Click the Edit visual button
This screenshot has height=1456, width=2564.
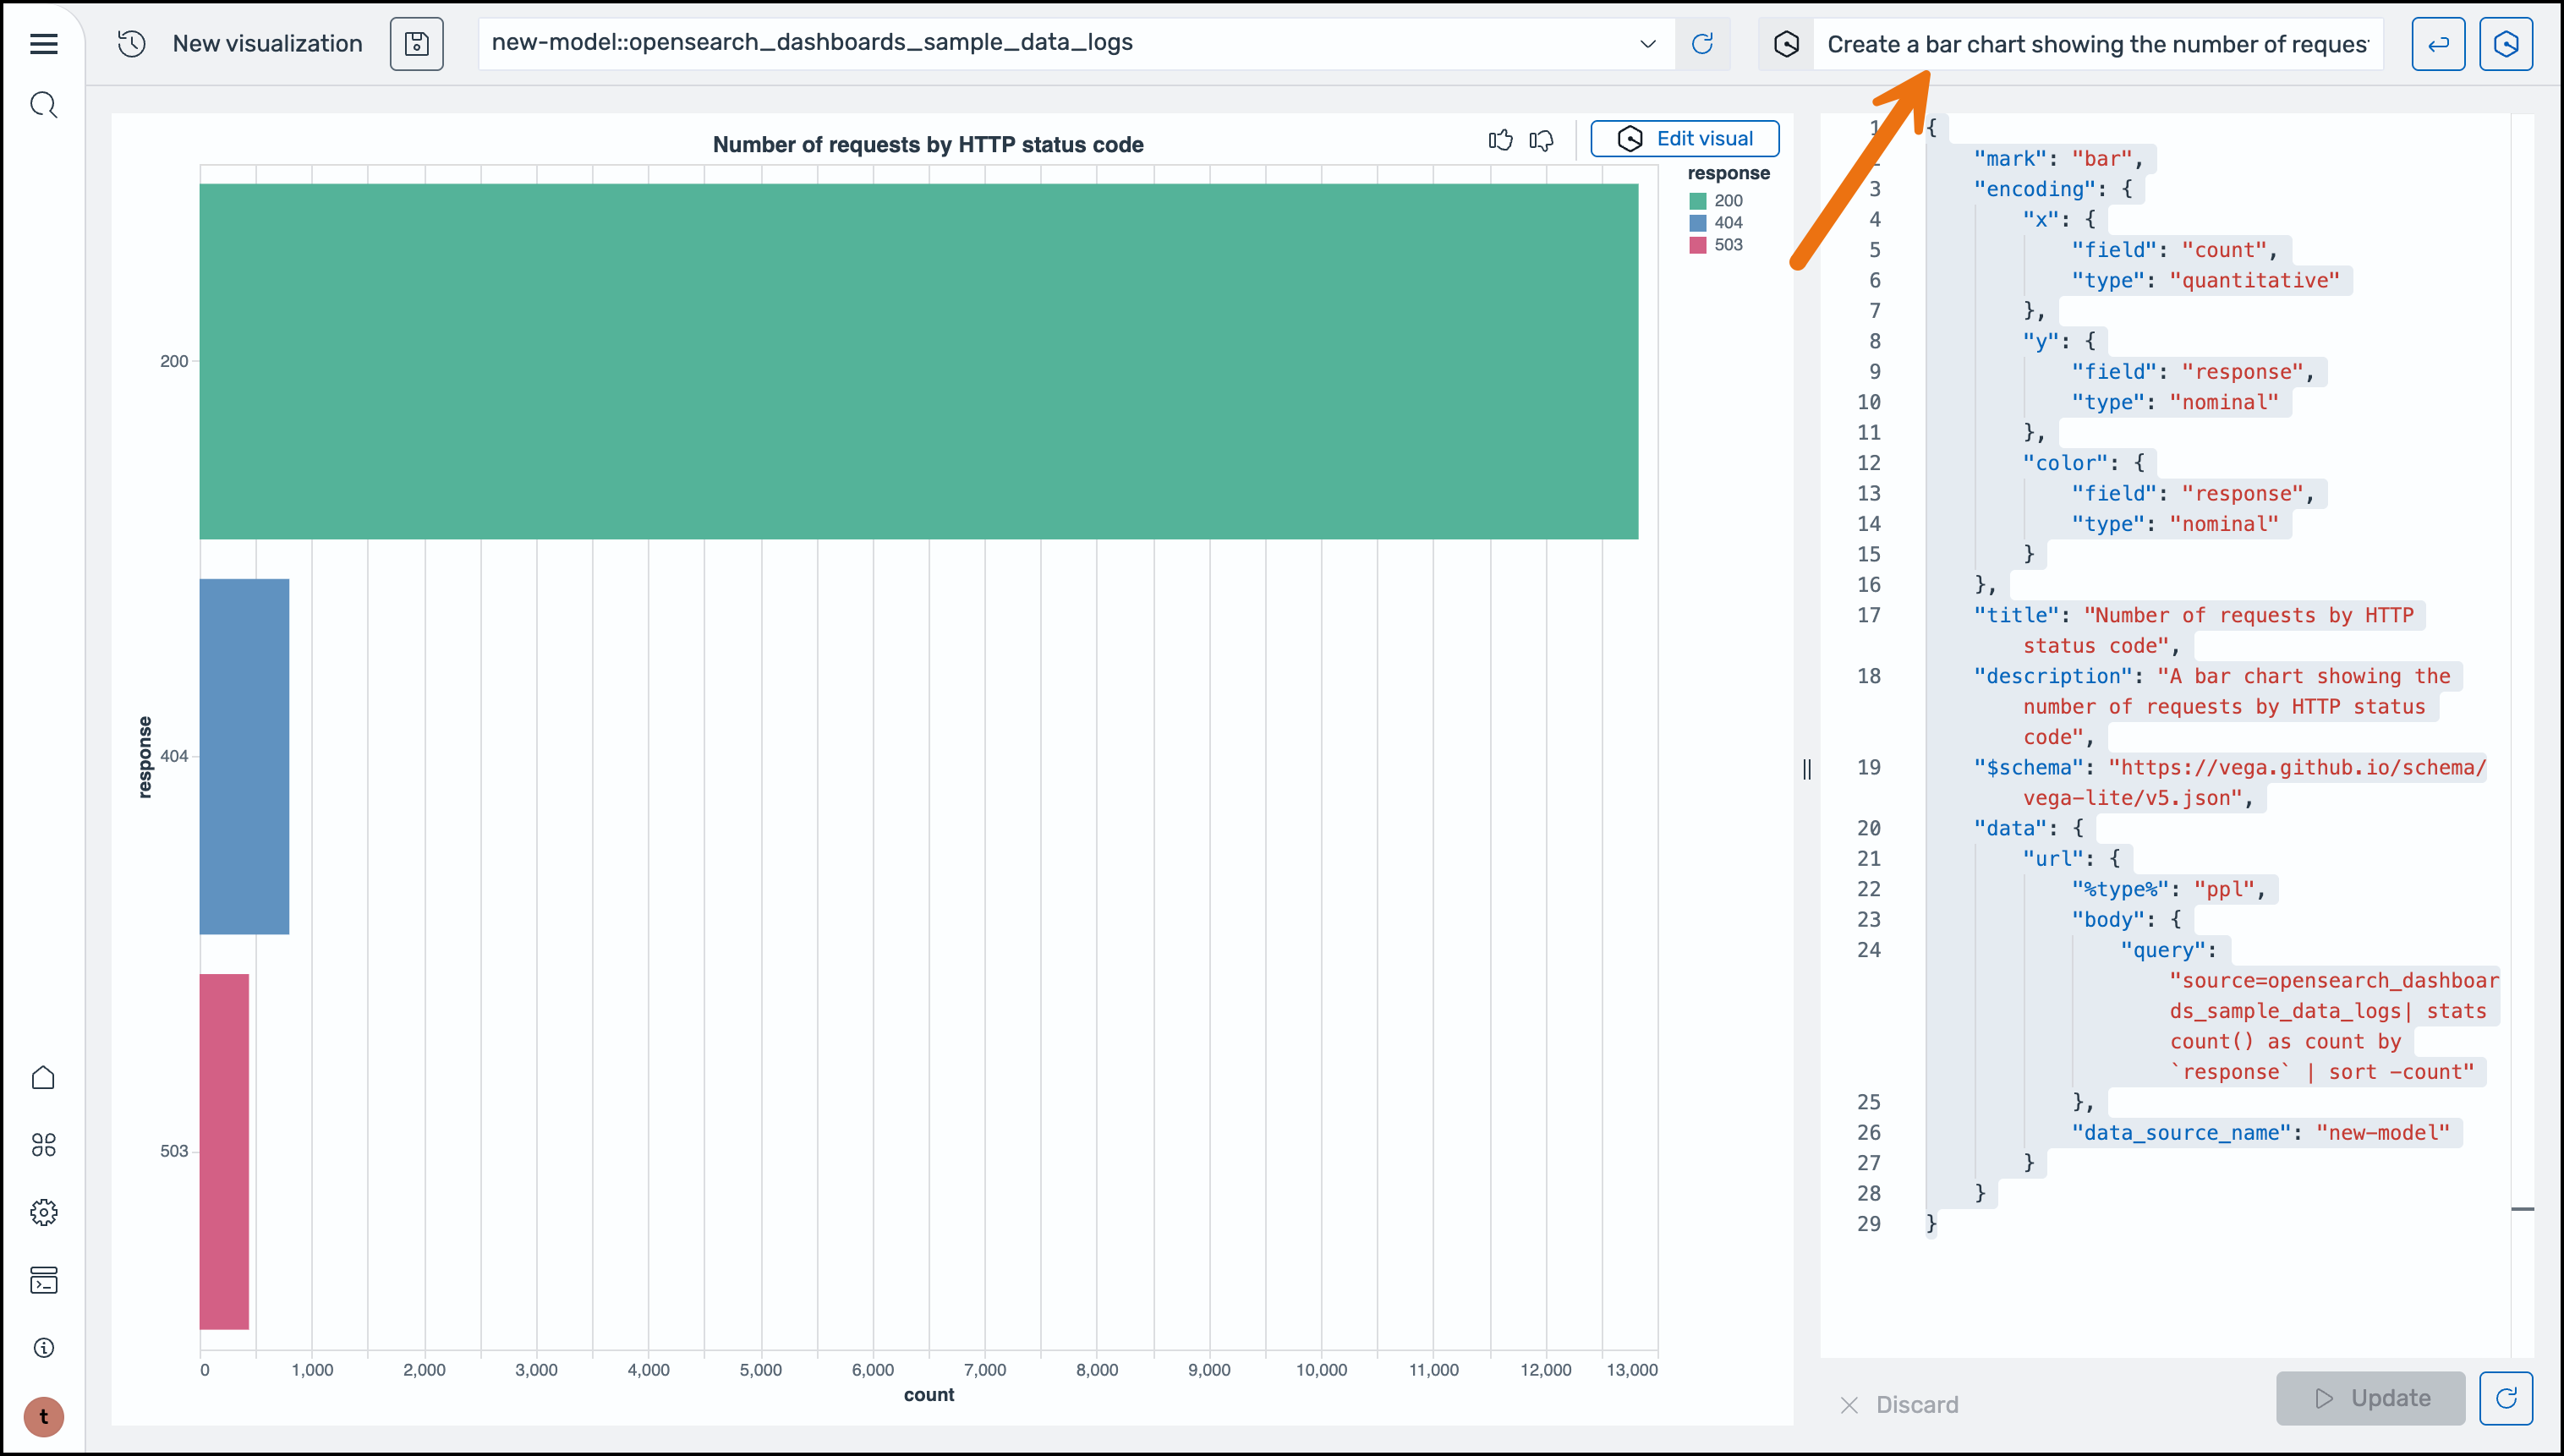point(1685,139)
